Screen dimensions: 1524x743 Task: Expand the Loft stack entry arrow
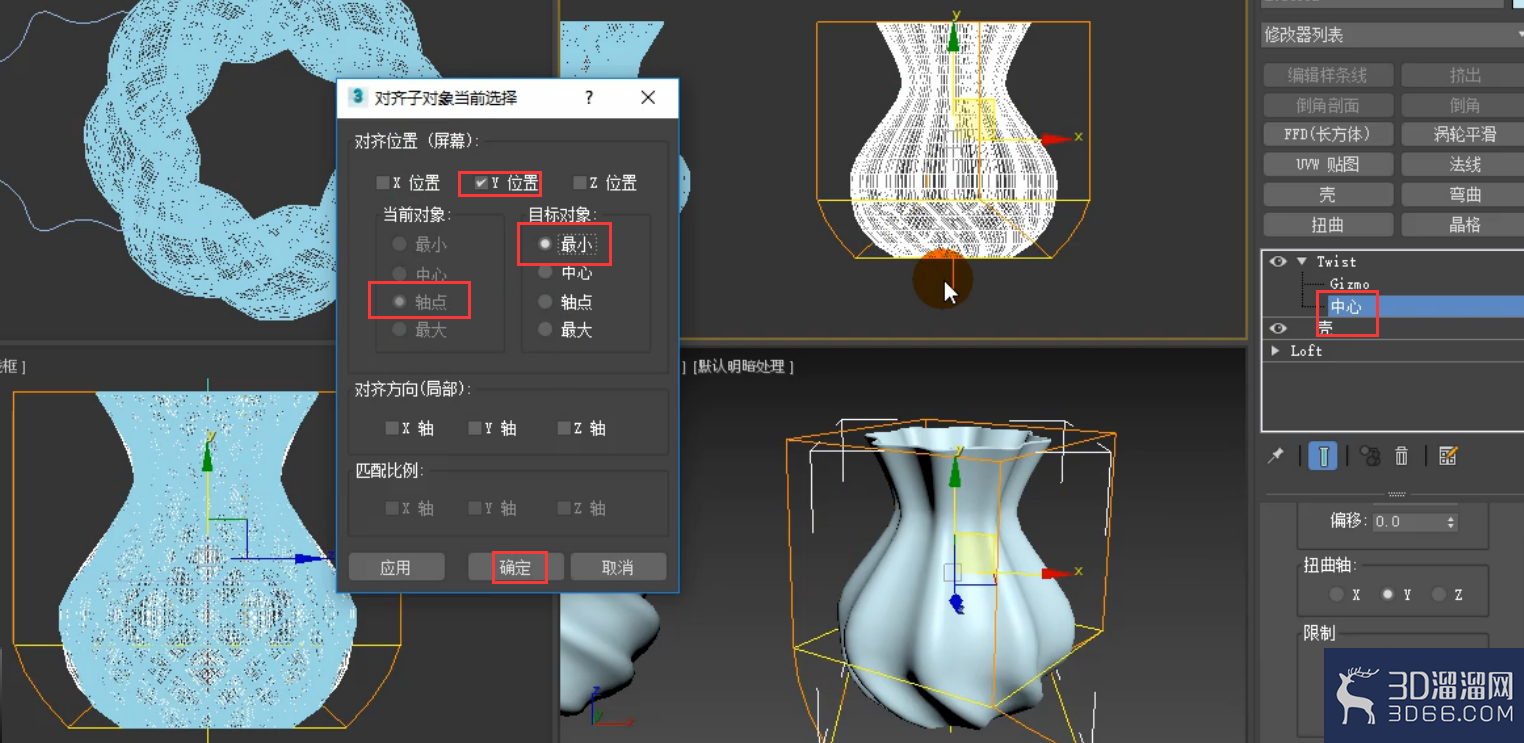click(1276, 351)
